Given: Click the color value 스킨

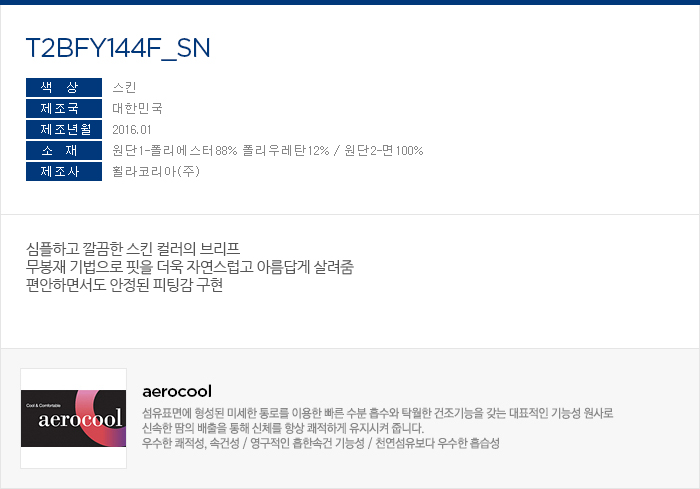Looking at the screenshot, I should coord(124,87).
